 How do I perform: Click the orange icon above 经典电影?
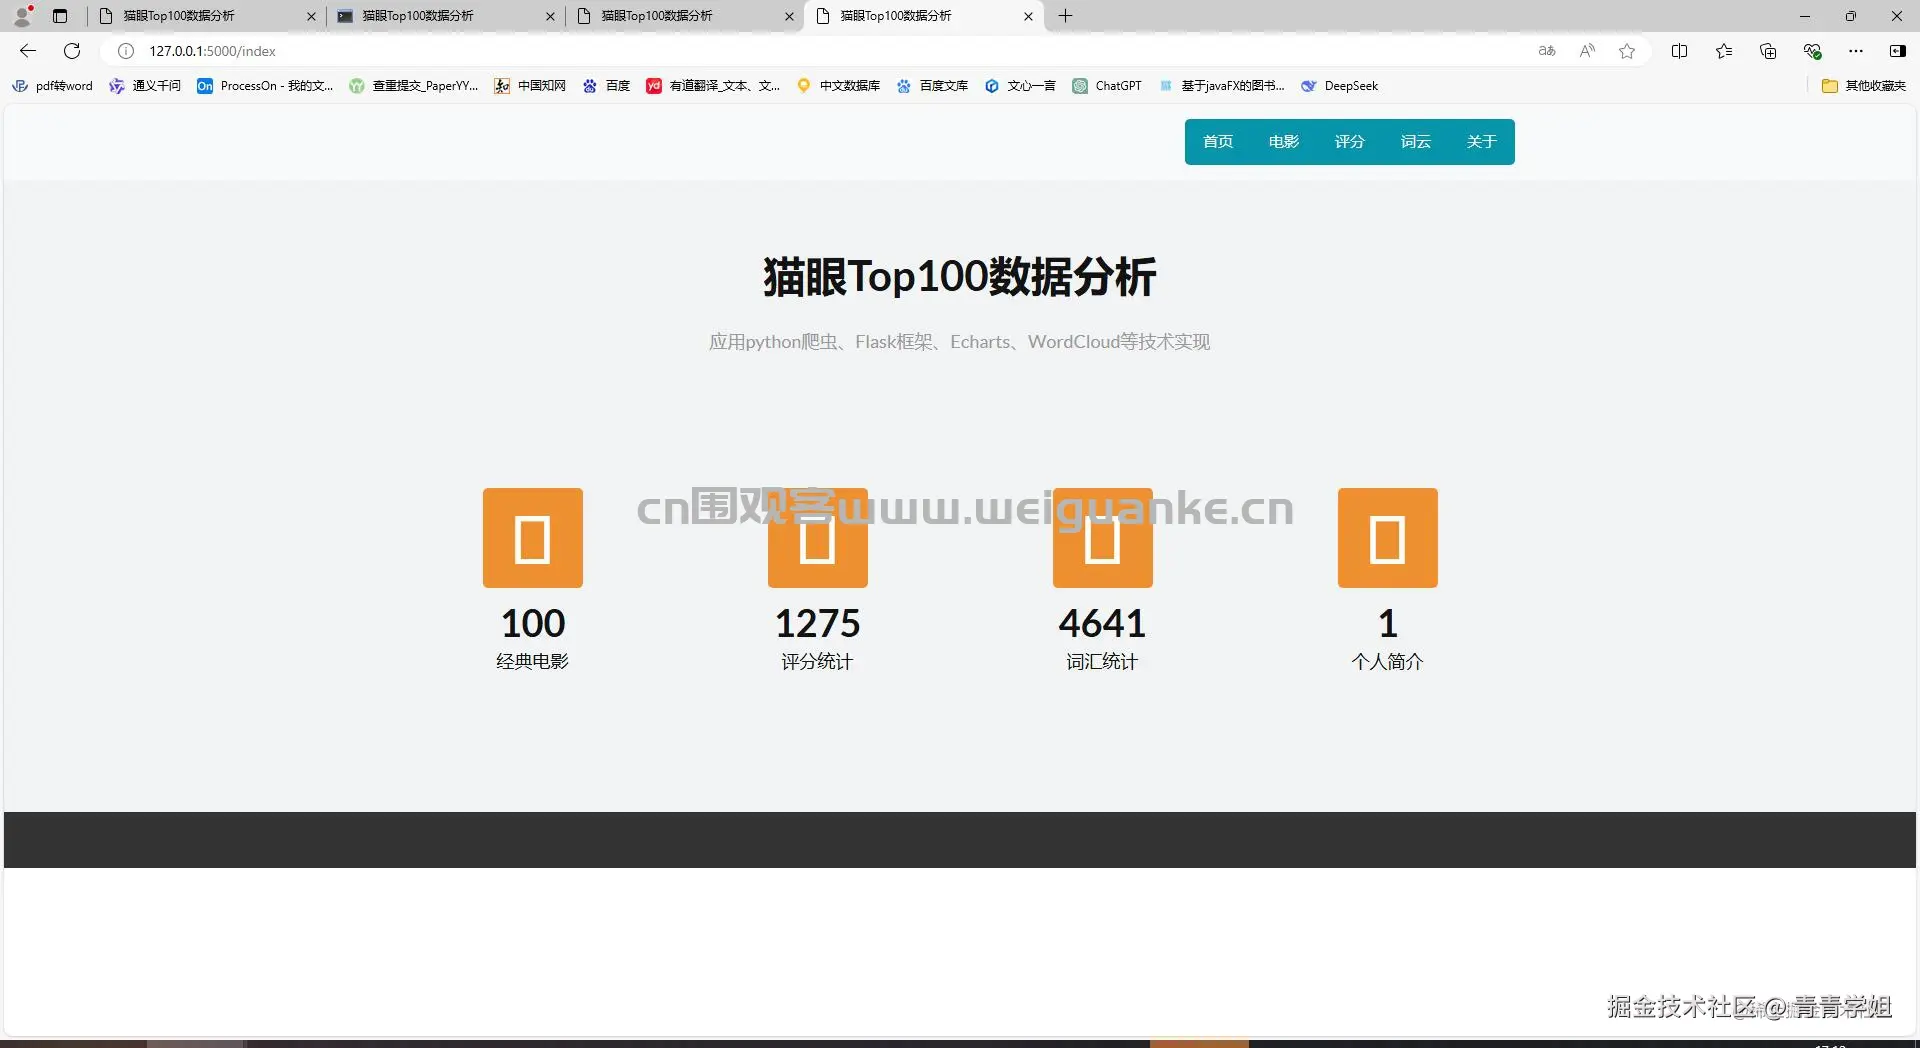click(x=533, y=538)
